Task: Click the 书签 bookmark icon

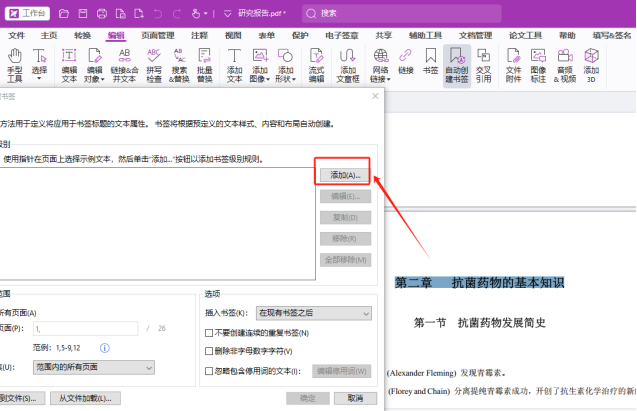Action: (x=430, y=64)
